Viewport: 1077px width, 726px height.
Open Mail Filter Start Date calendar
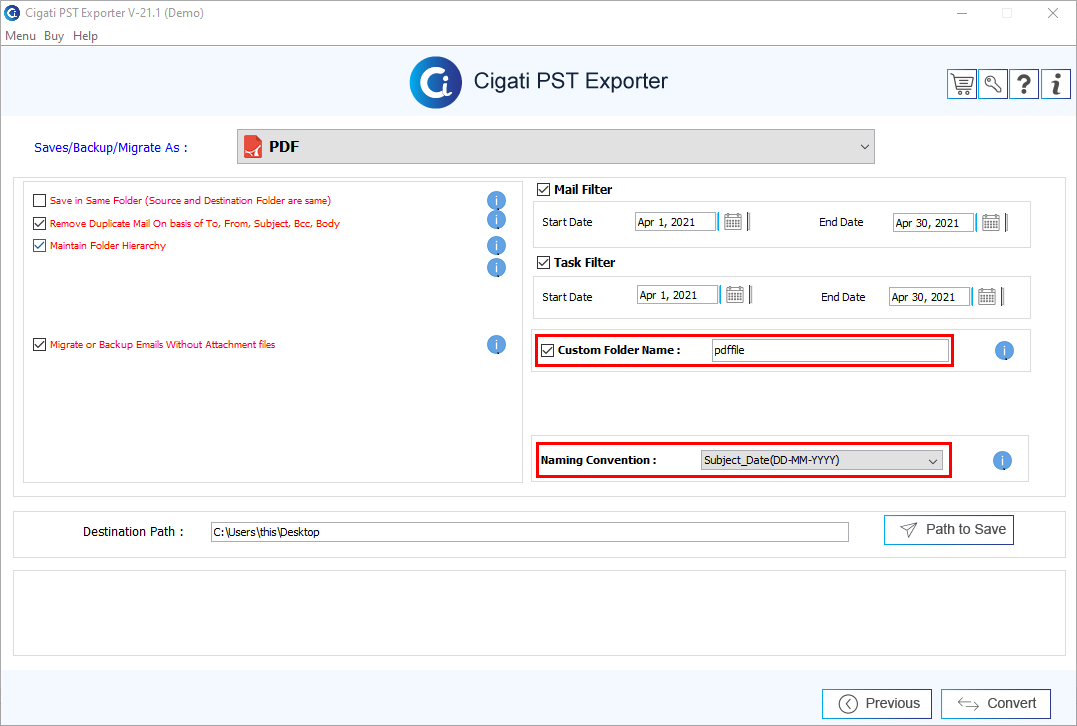(733, 222)
